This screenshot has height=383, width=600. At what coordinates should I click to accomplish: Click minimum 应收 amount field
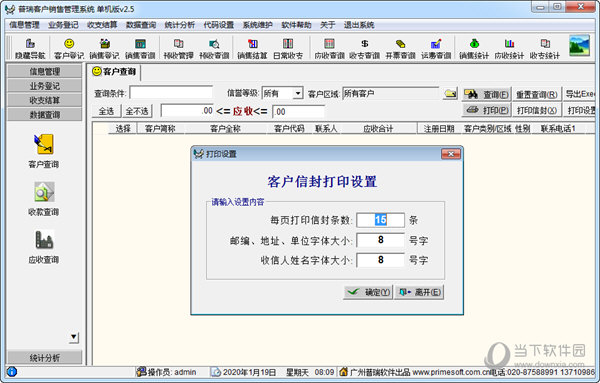[x=187, y=111]
